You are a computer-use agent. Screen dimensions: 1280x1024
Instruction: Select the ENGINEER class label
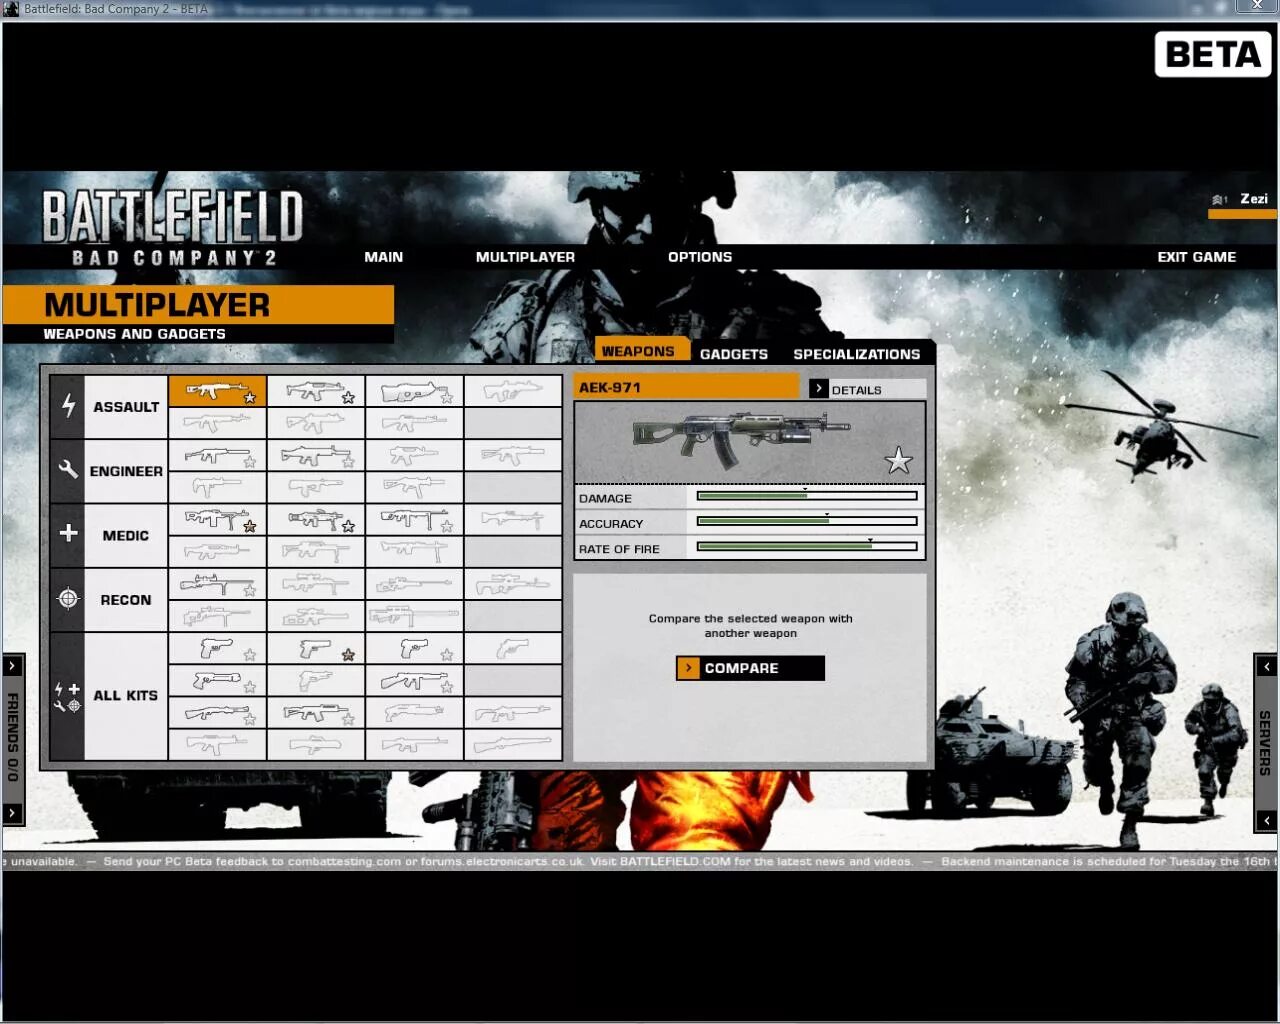coord(126,471)
